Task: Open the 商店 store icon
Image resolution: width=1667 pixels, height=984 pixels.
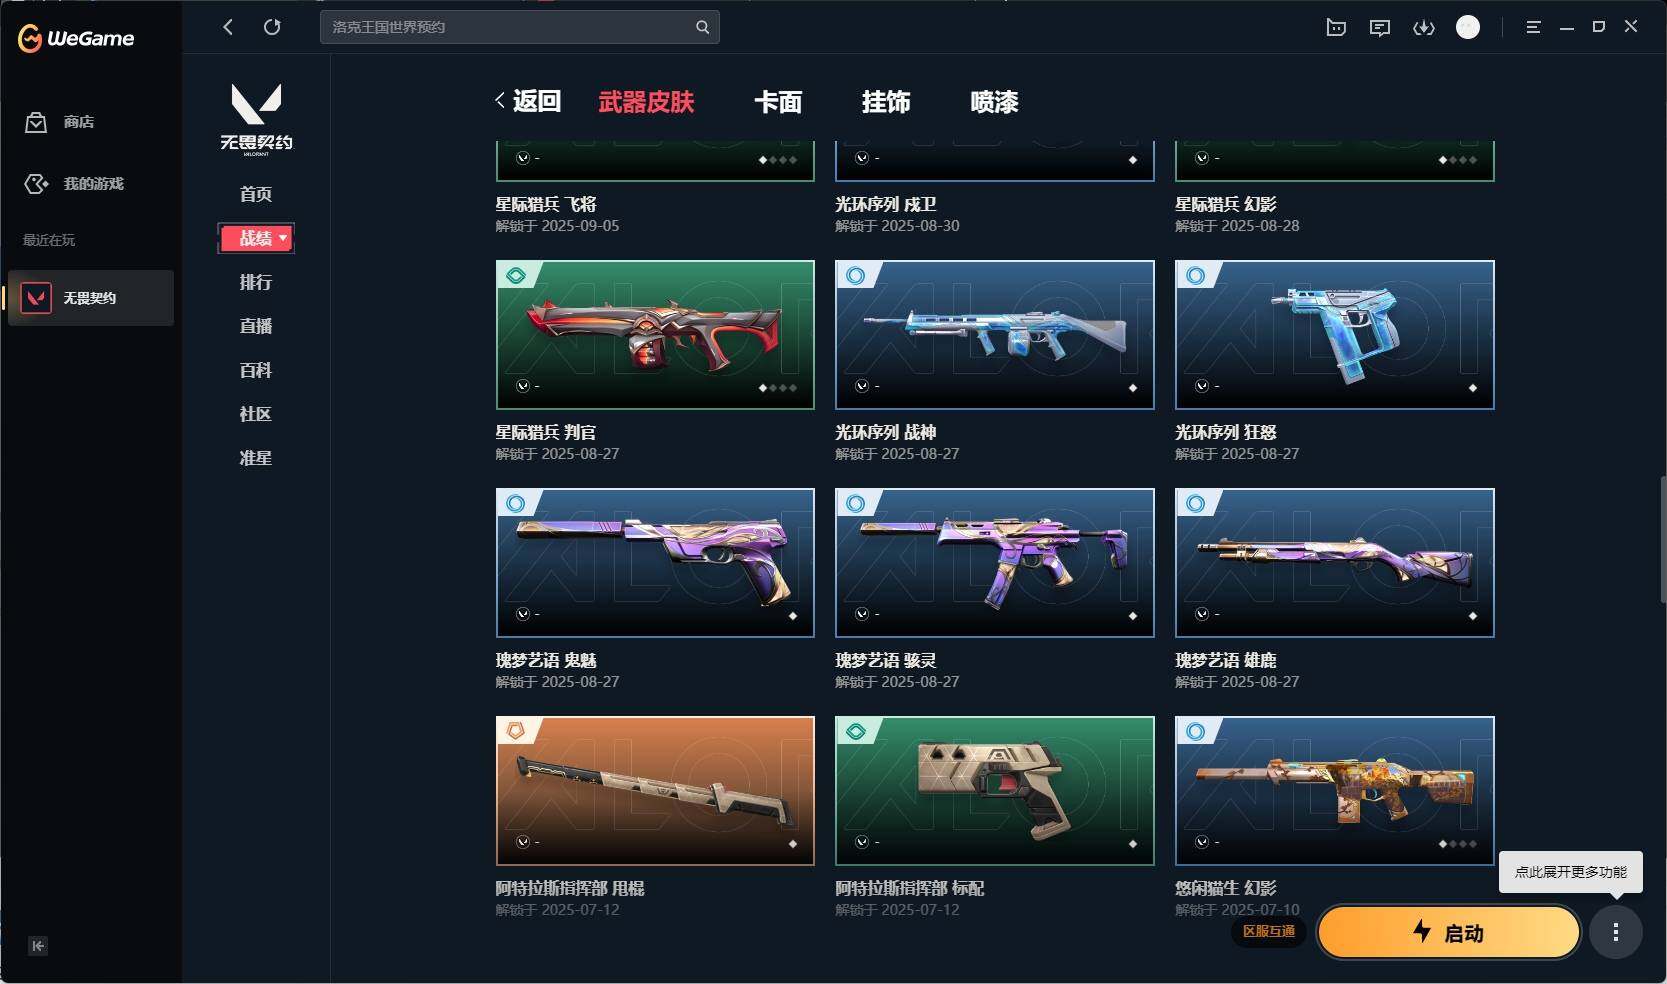Action: pyautogui.click(x=36, y=122)
